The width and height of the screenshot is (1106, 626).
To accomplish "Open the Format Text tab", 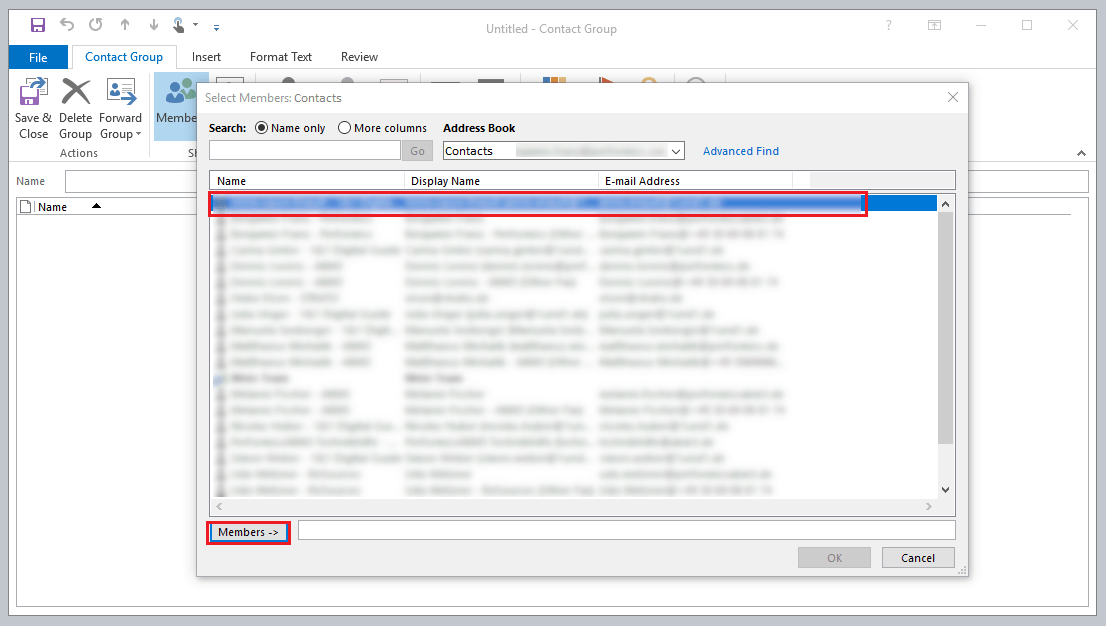I will pos(281,57).
